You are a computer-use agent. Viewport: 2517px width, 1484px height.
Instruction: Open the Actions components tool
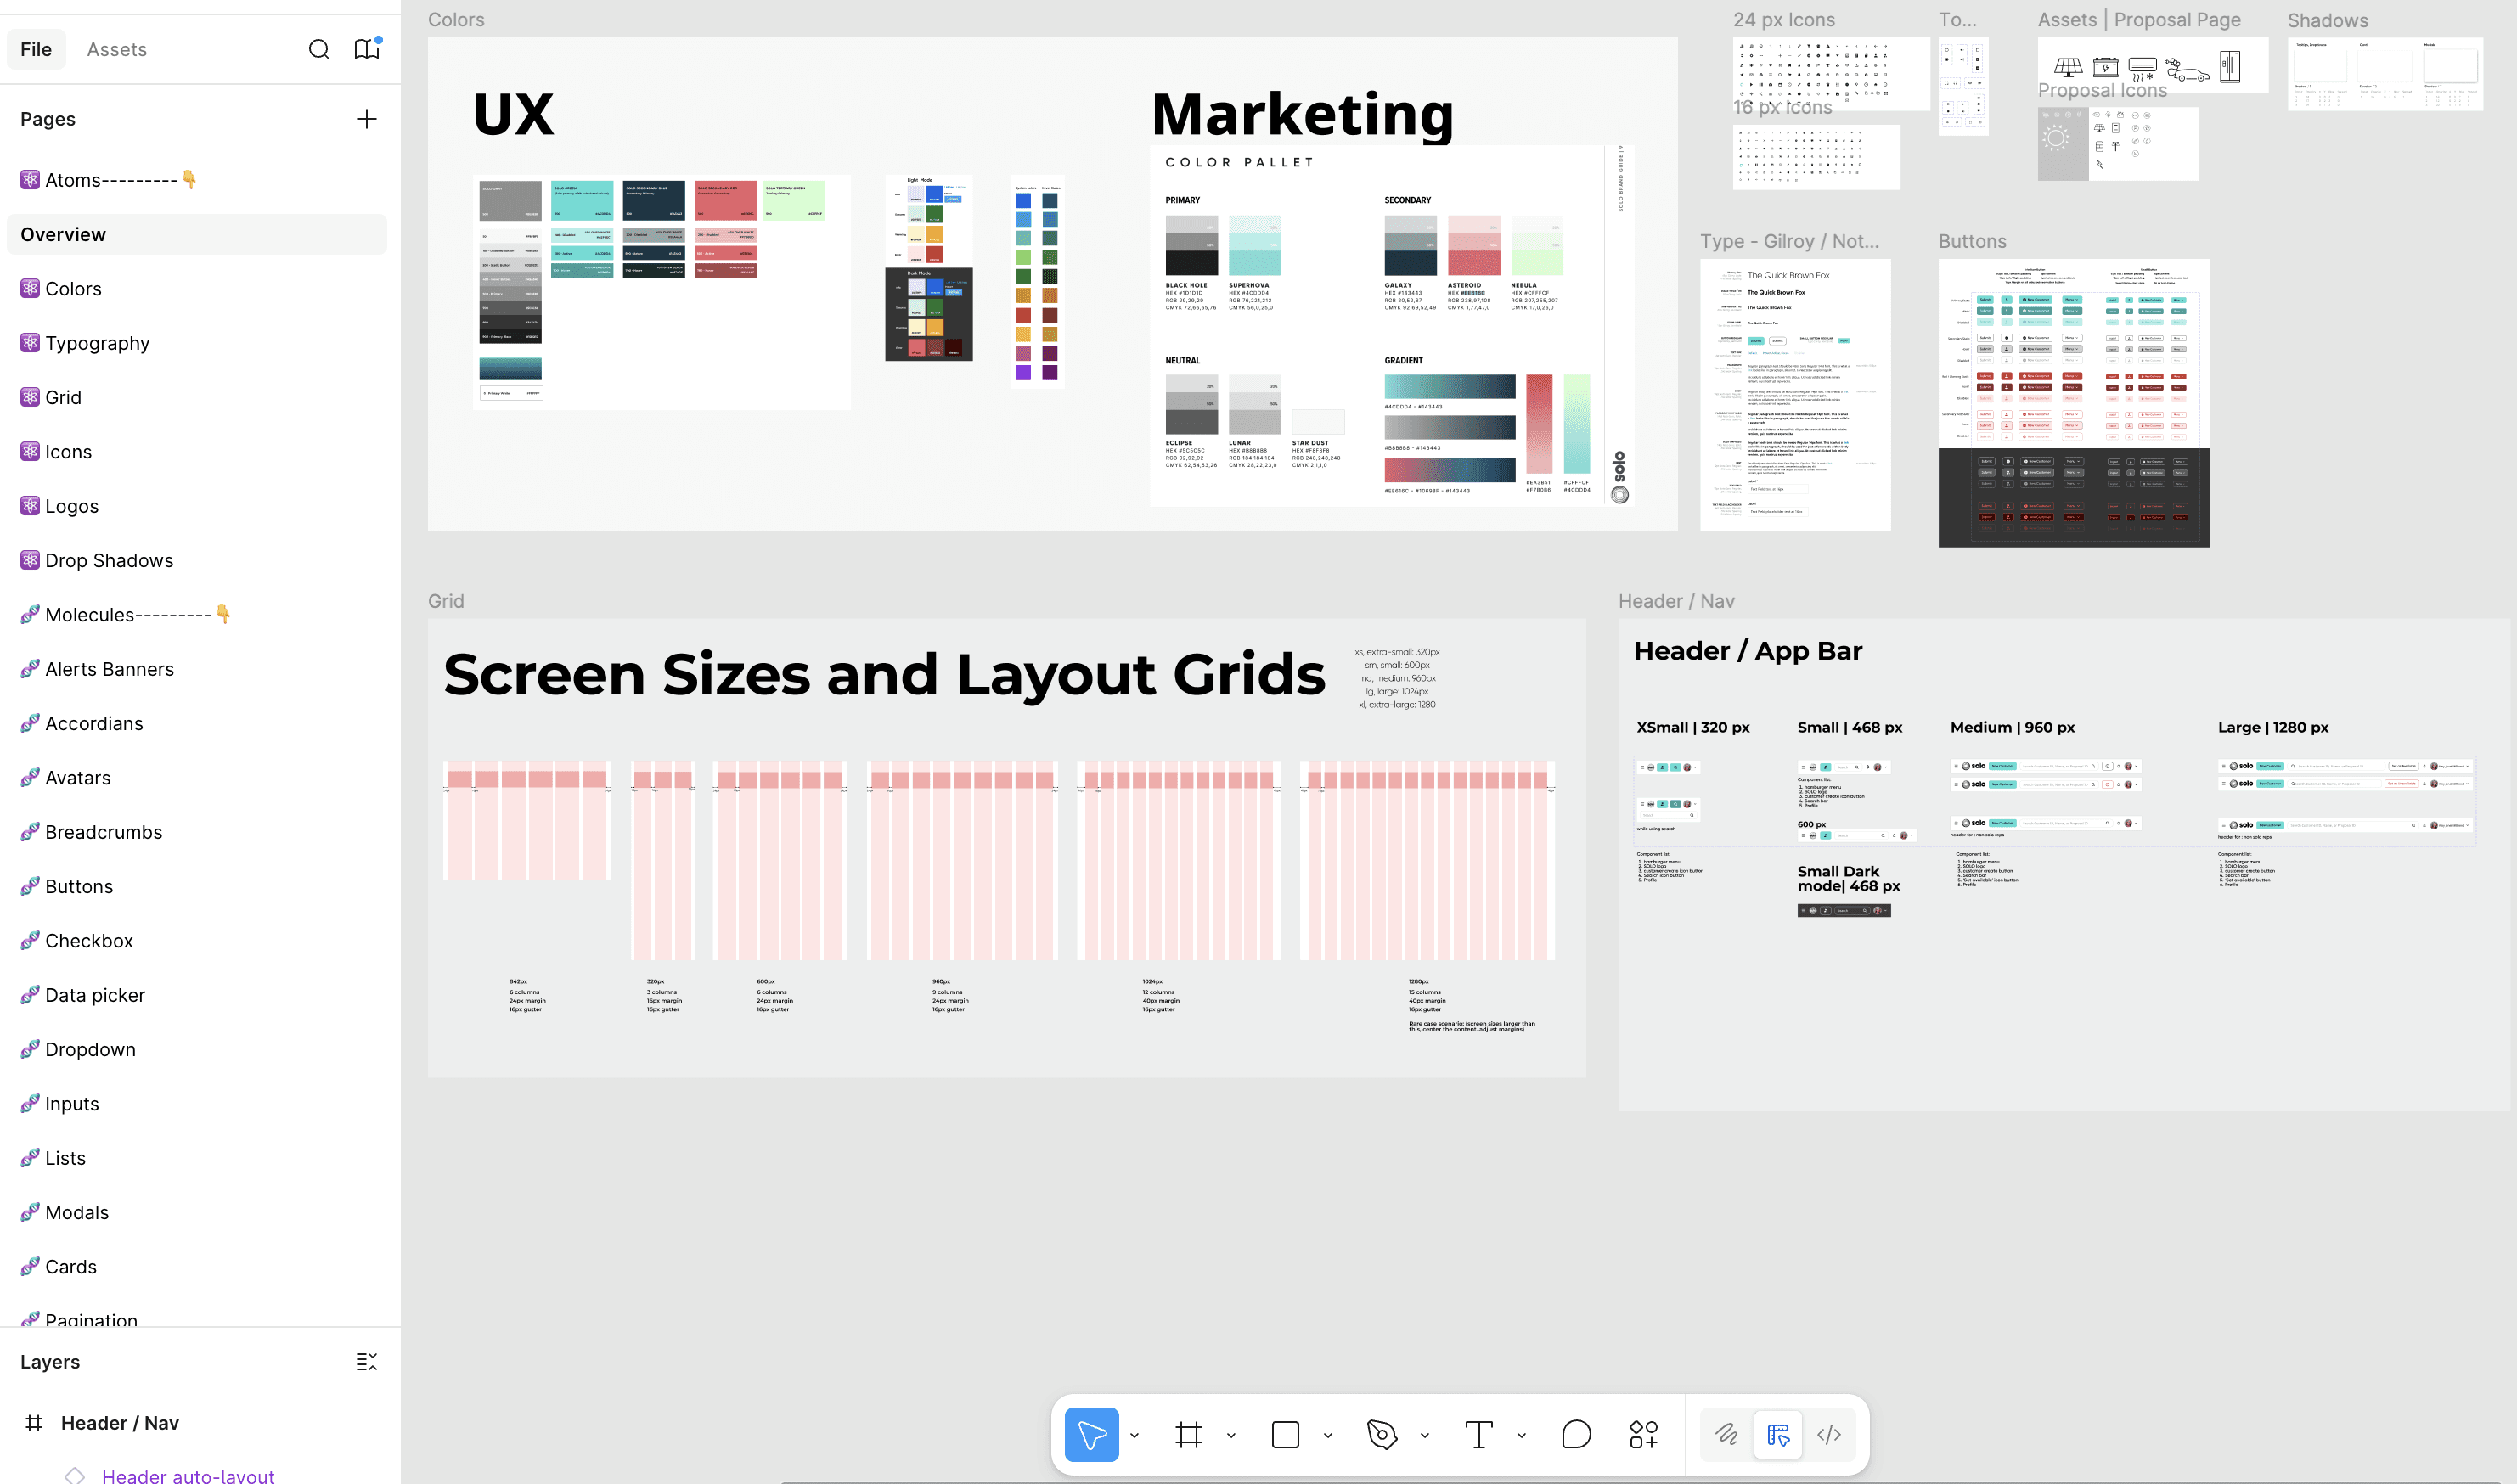(1643, 1435)
